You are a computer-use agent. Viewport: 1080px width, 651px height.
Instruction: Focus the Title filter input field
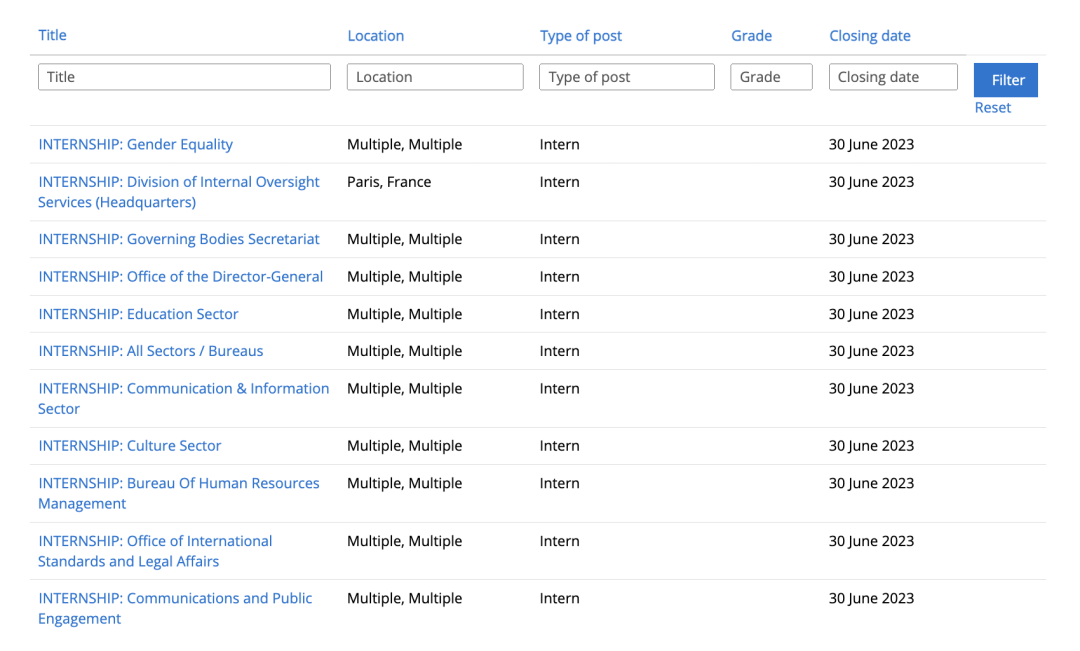coord(184,77)
